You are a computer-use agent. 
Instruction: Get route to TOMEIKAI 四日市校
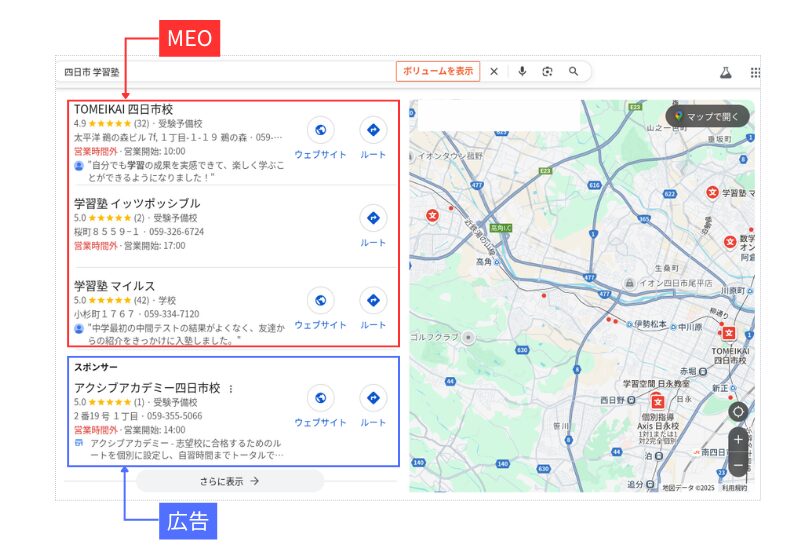[373, 130]
